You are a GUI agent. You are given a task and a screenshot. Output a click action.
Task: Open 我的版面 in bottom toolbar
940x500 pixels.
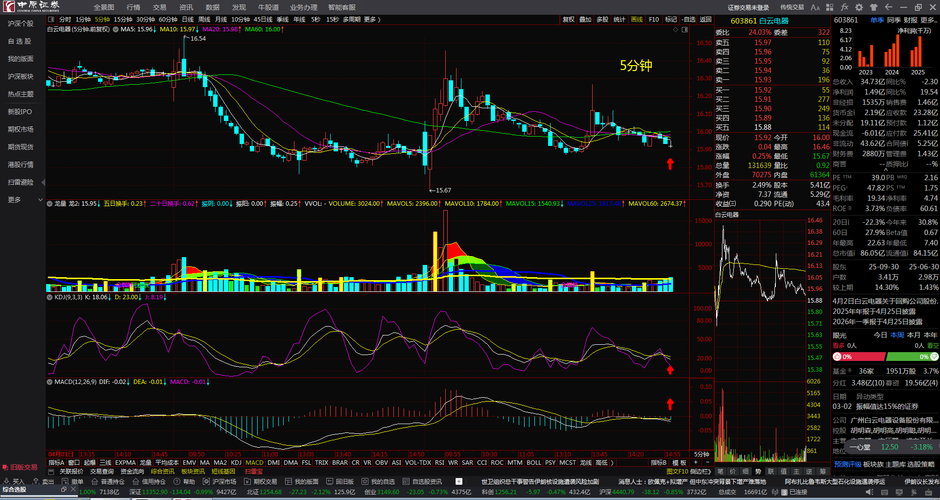(x=302, y=481)
